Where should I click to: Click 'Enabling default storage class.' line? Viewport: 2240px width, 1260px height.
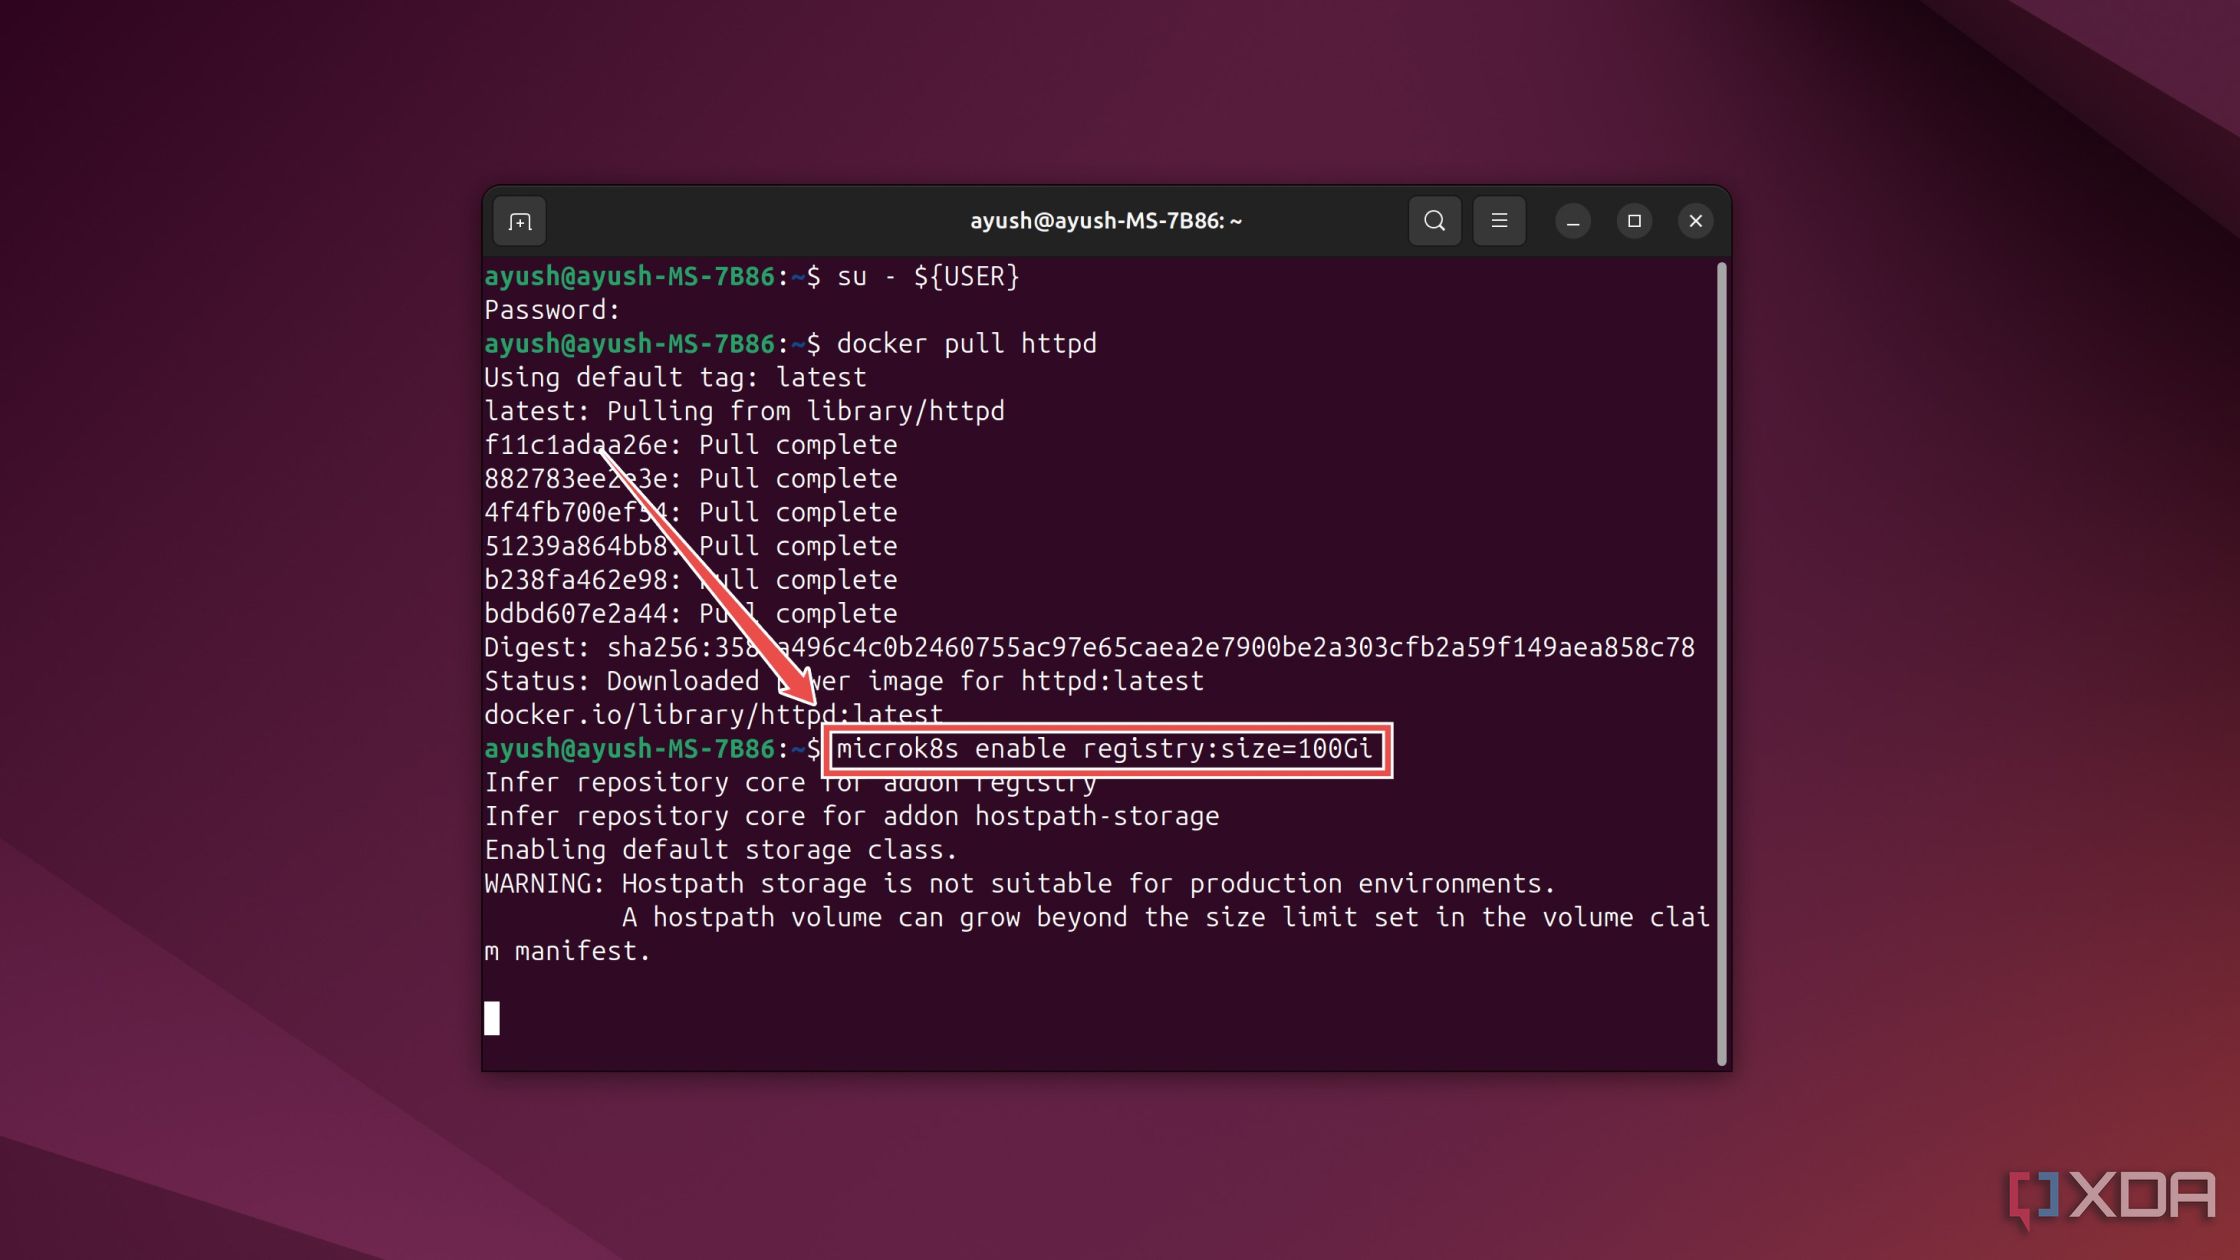click(721, 850)
